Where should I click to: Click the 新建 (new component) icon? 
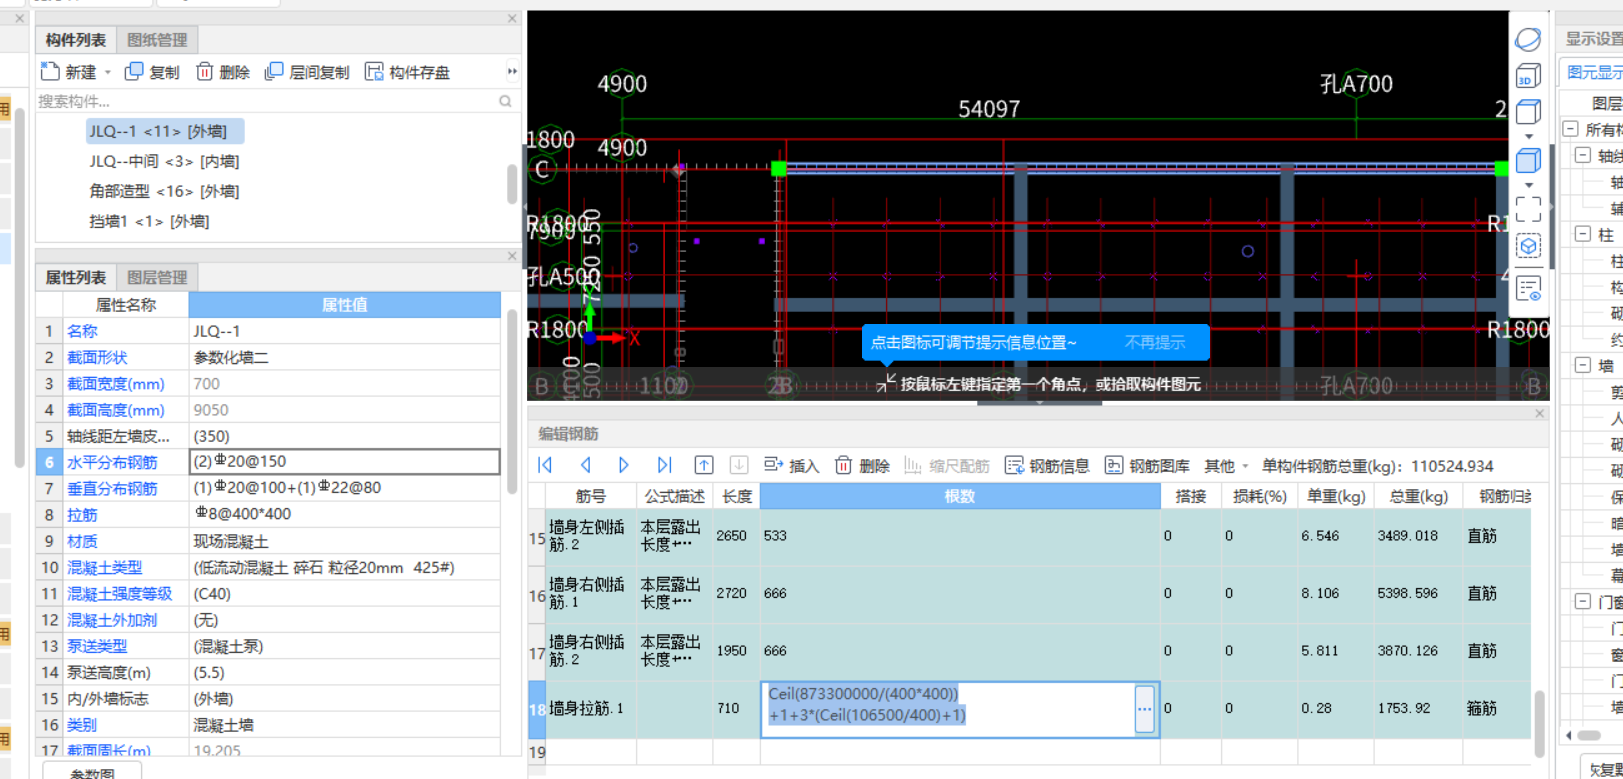click(50, 72)
